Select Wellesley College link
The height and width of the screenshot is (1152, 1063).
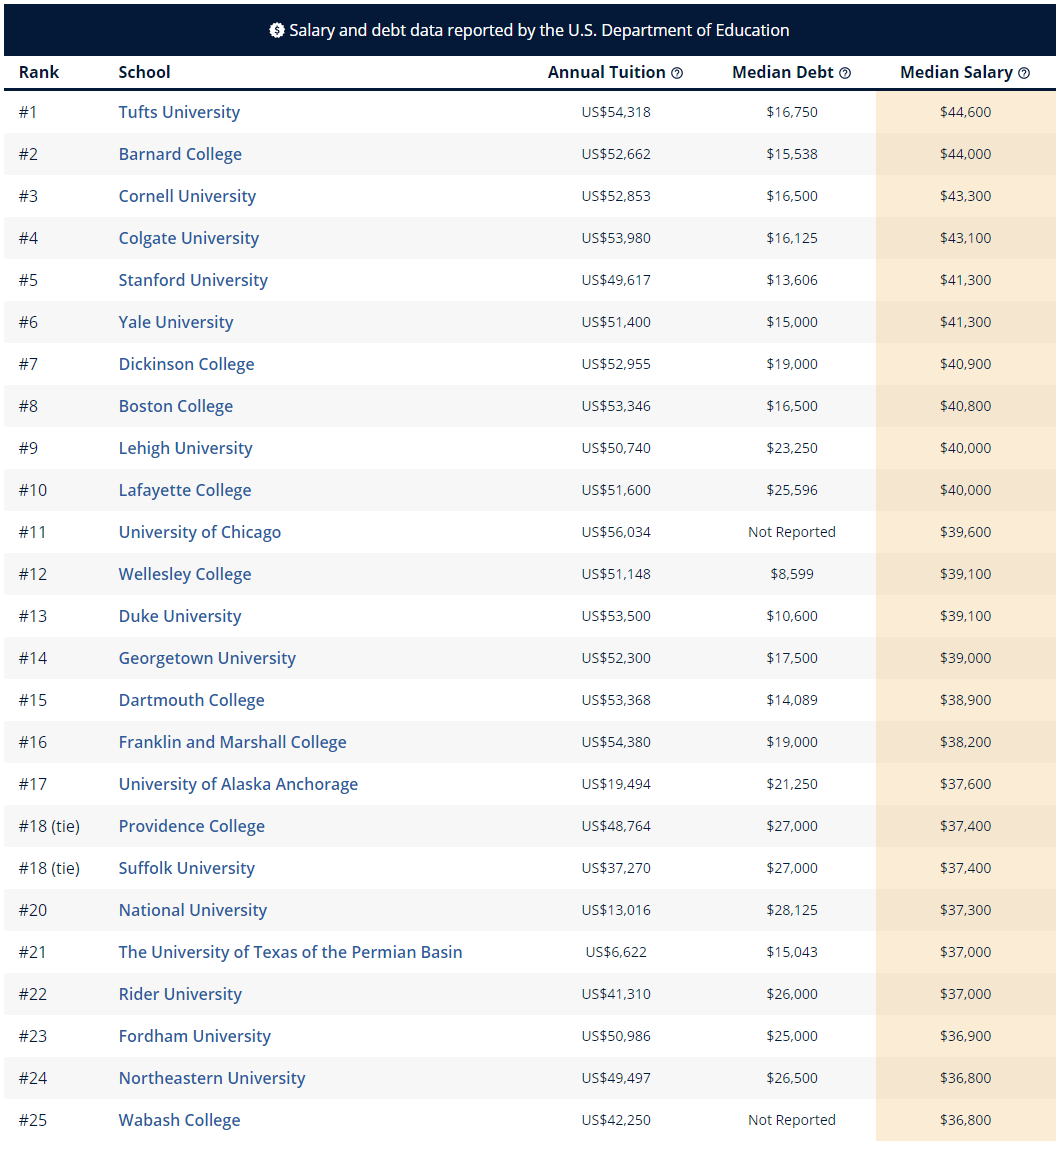click(185, 574)
